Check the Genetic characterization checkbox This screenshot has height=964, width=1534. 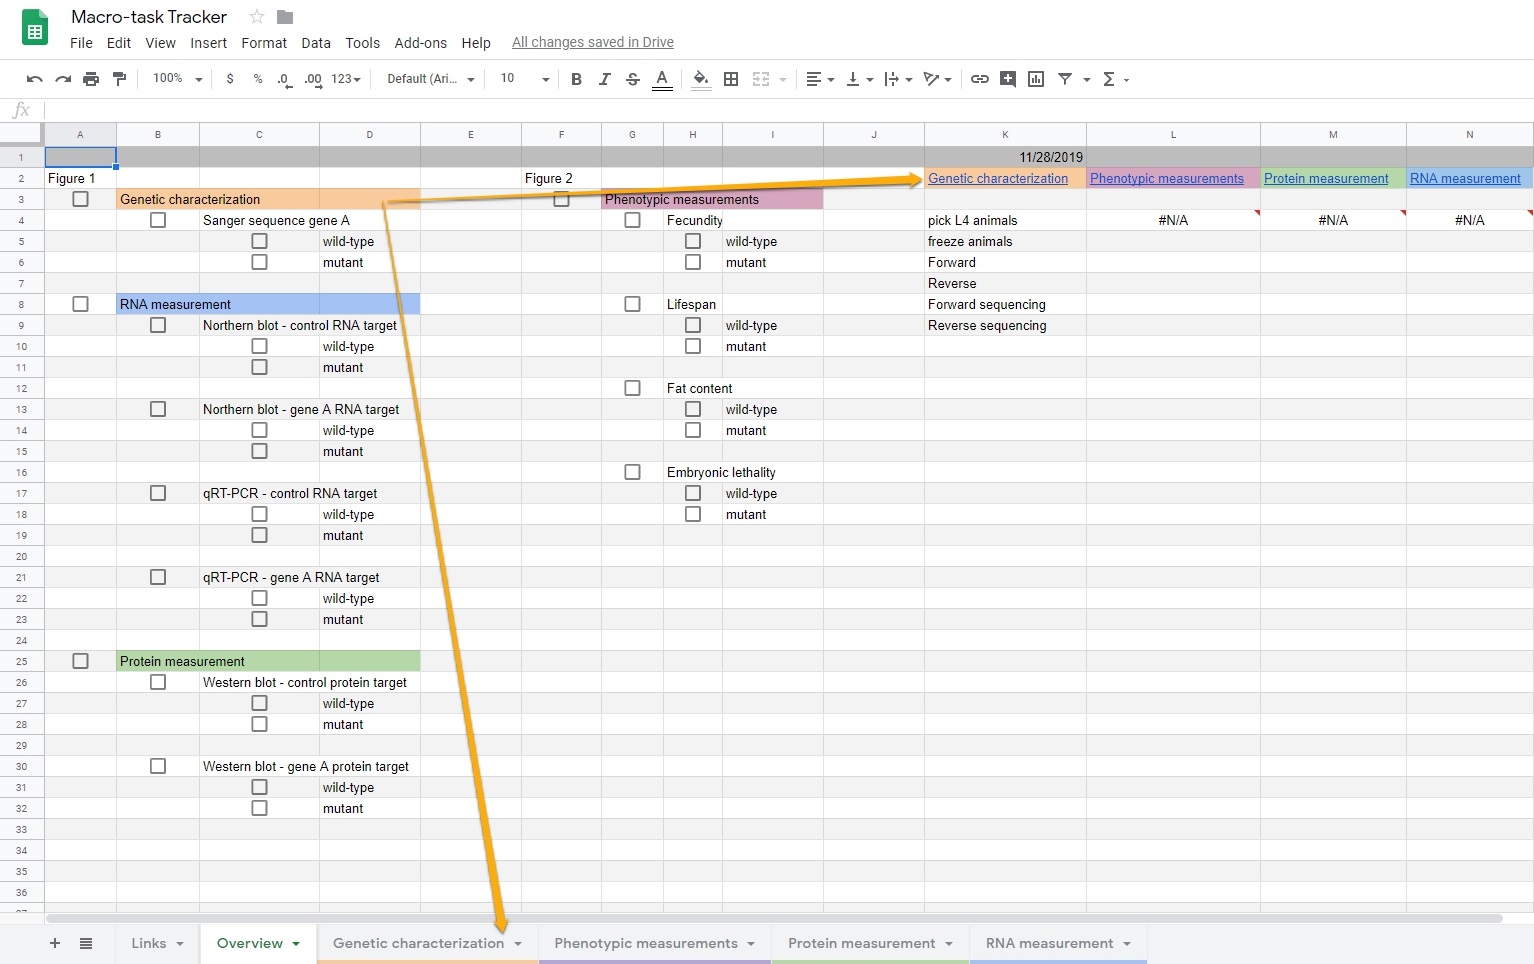(81, 199)
